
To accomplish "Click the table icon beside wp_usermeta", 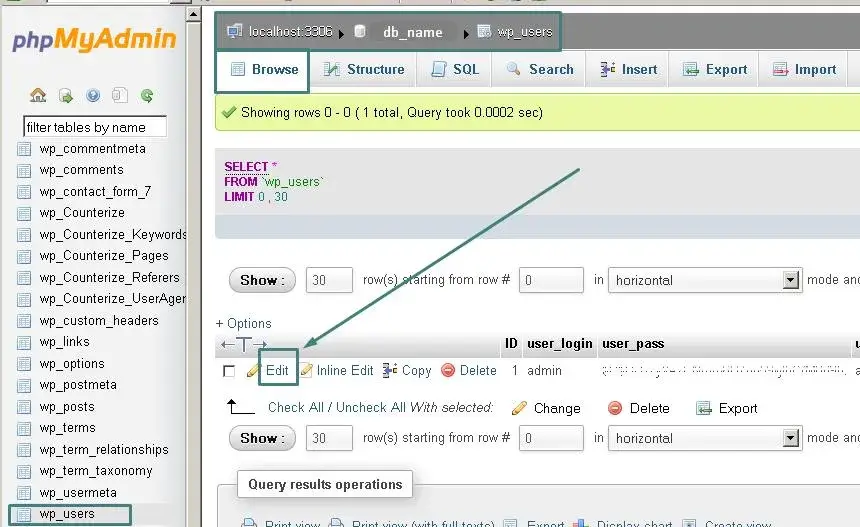I will click(x=24, y=493).
